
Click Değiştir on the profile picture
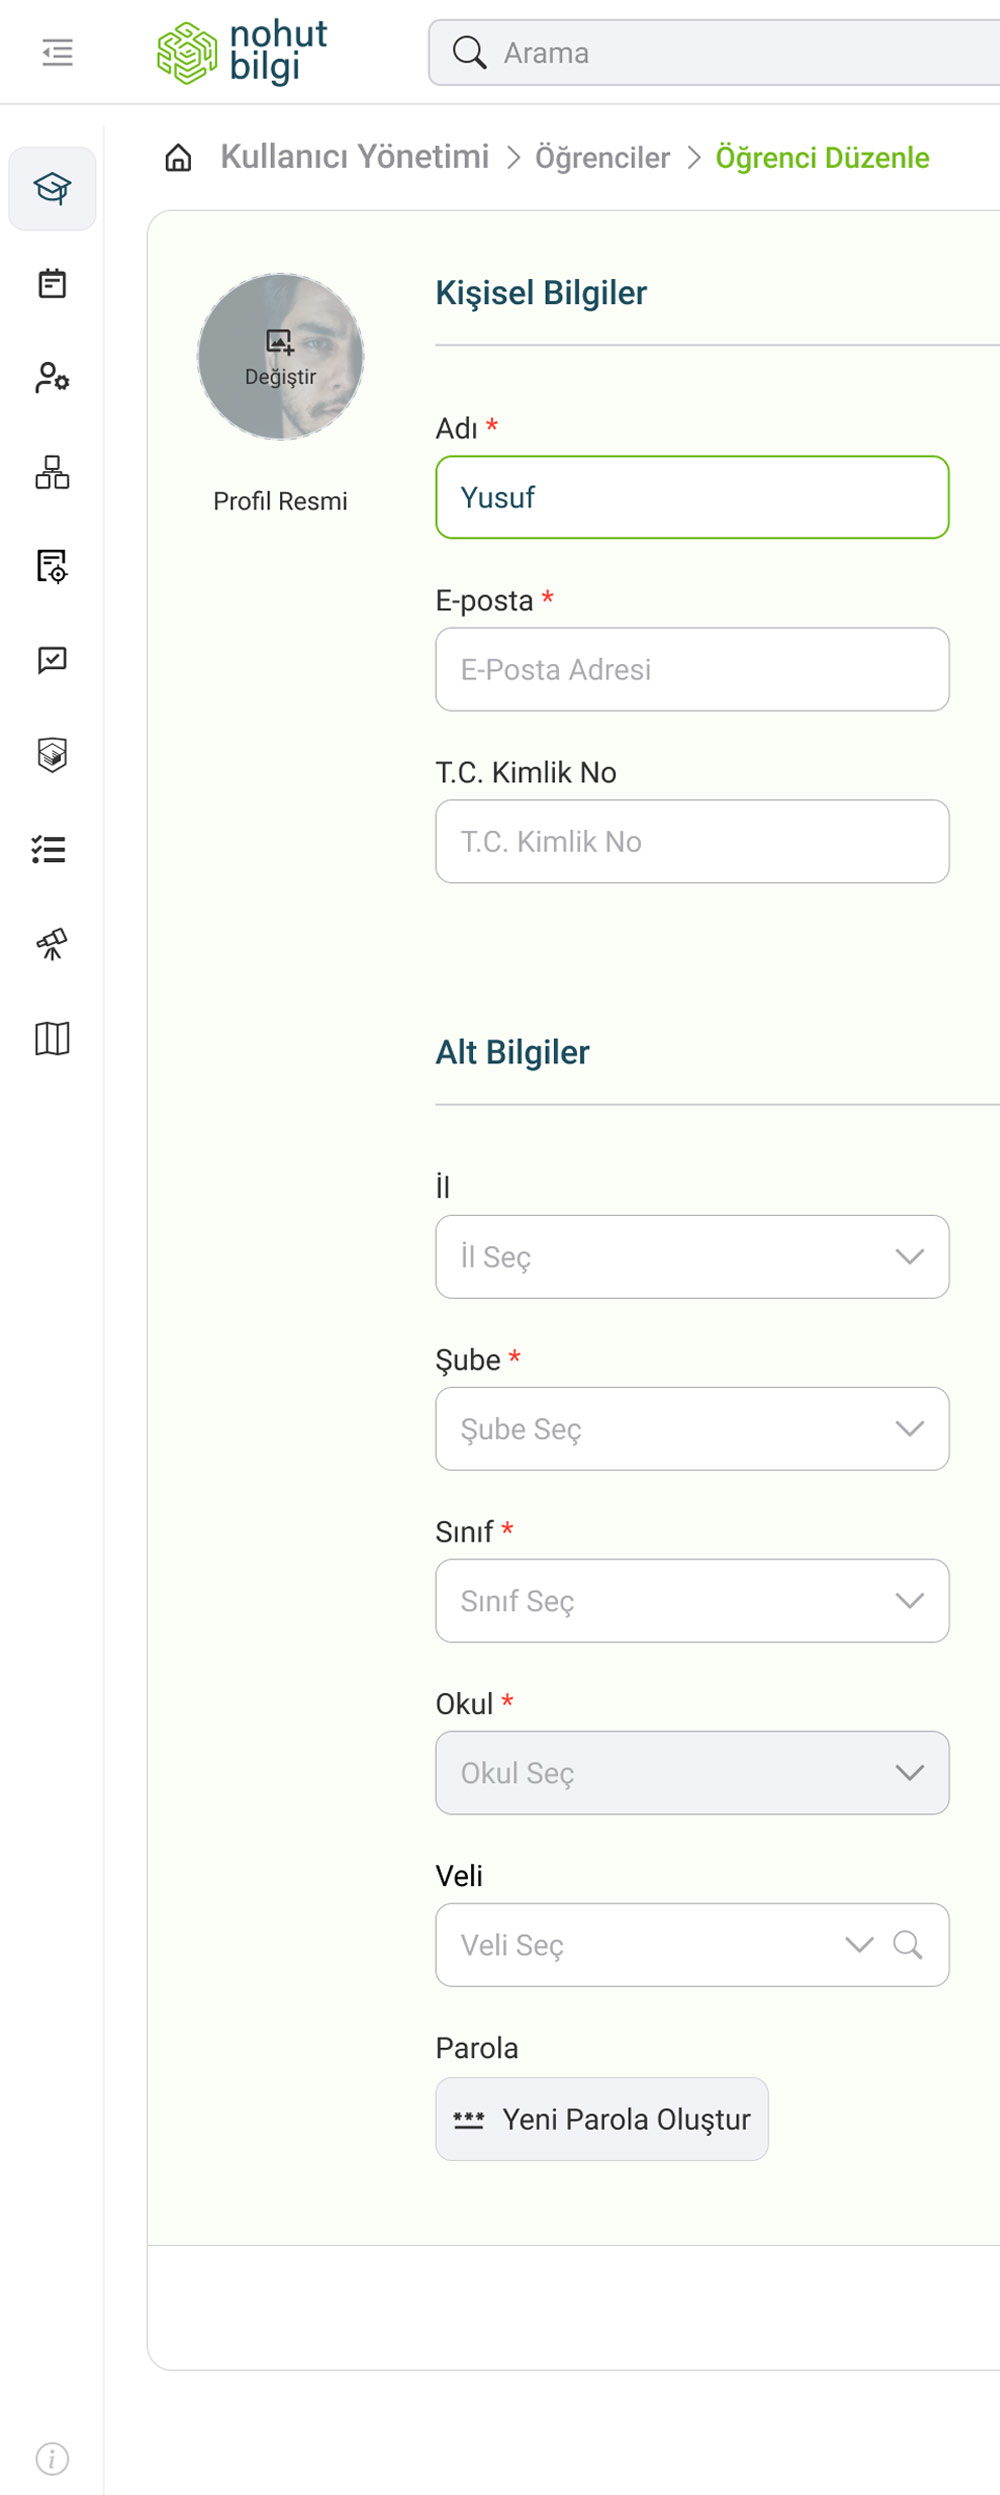point(280,358)
